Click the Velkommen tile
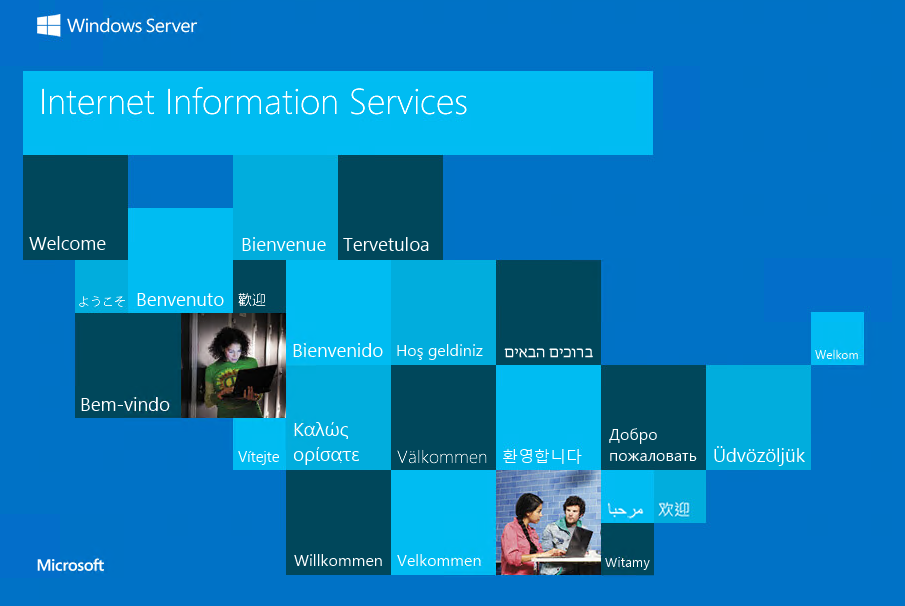 [x=443, y=523]
